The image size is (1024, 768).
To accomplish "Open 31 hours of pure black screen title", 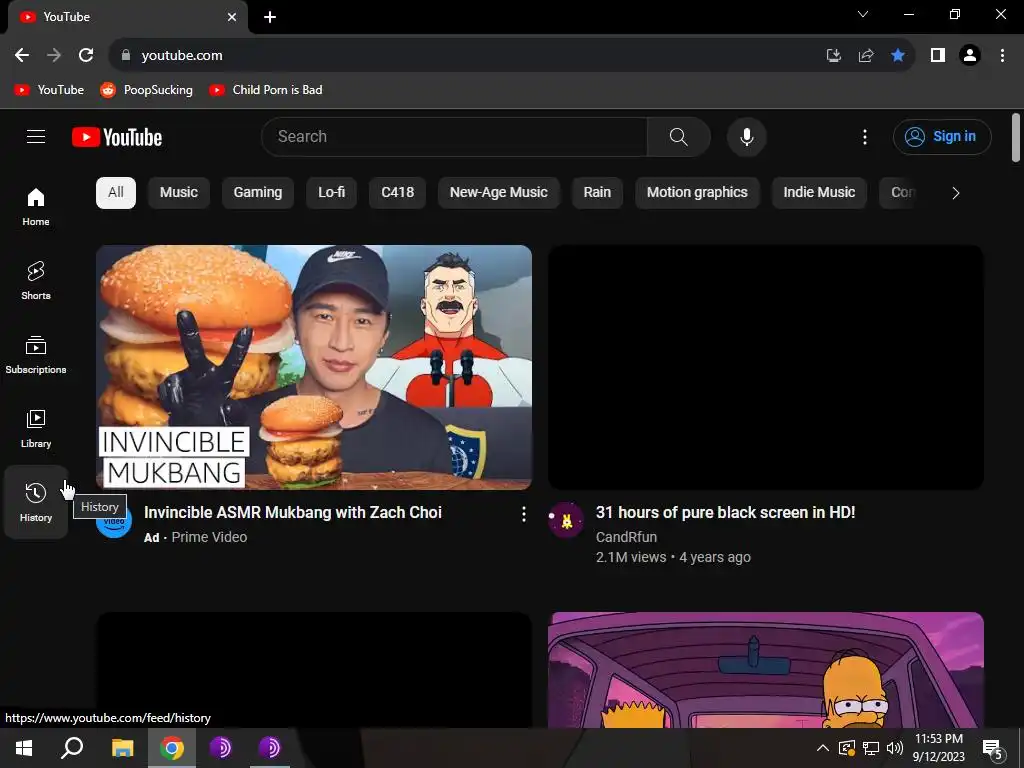I will tap(726, 513).
